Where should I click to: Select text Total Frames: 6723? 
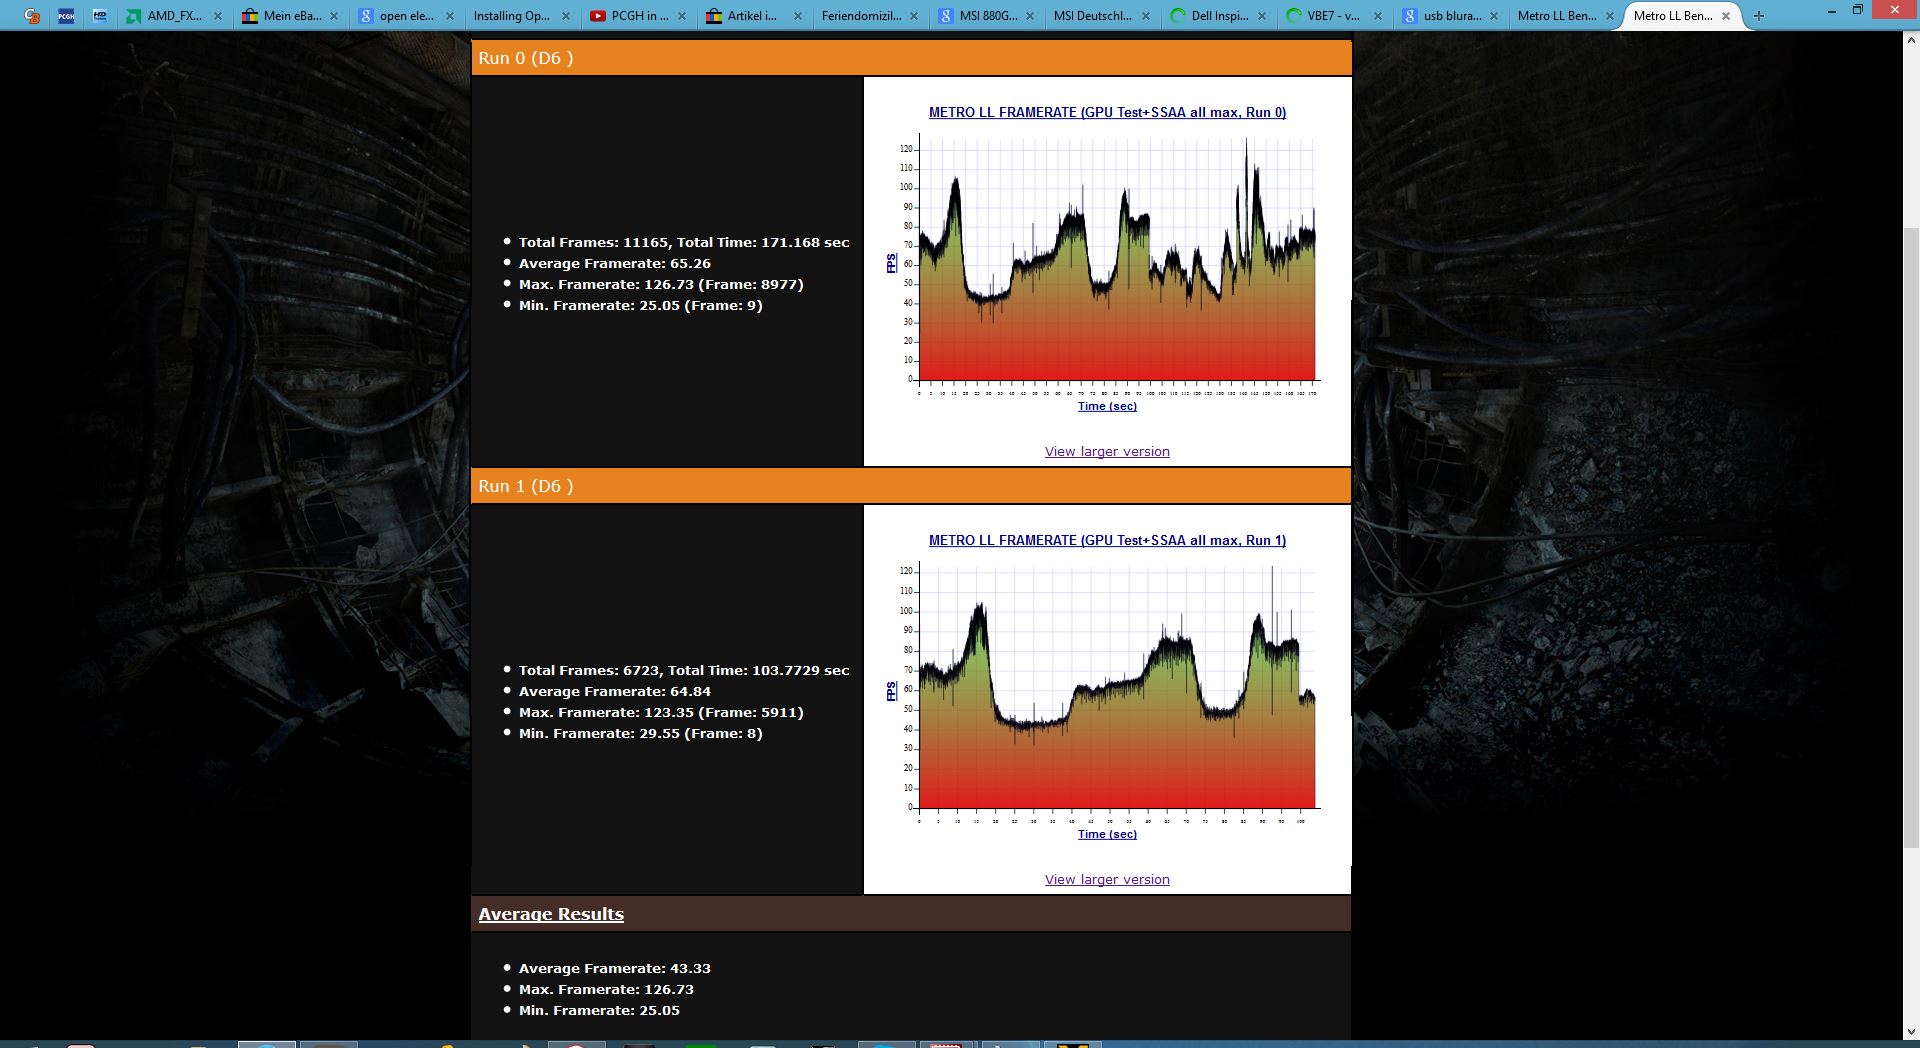589,670
